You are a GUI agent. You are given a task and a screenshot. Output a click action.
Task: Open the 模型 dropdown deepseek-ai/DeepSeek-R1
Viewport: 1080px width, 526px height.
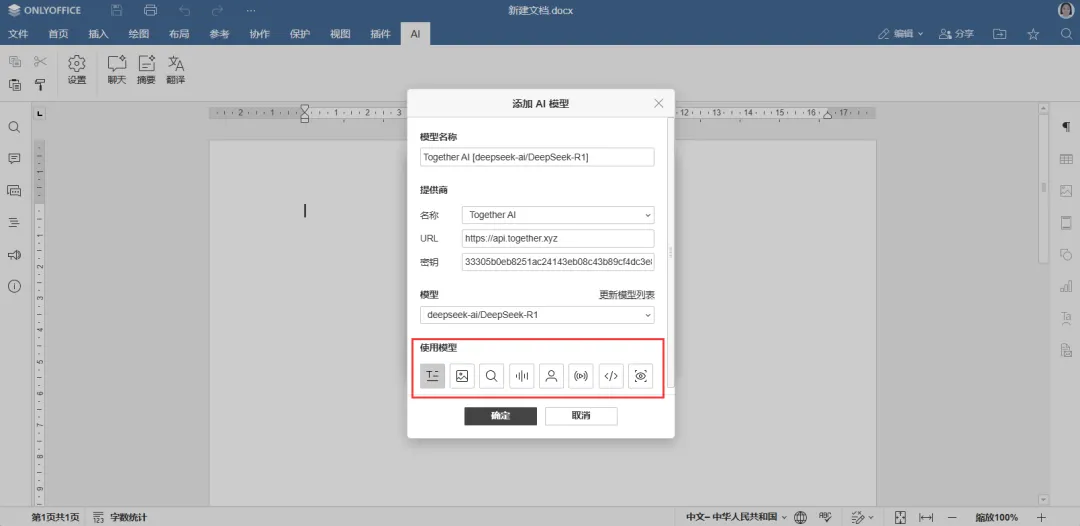click(537, 315)
